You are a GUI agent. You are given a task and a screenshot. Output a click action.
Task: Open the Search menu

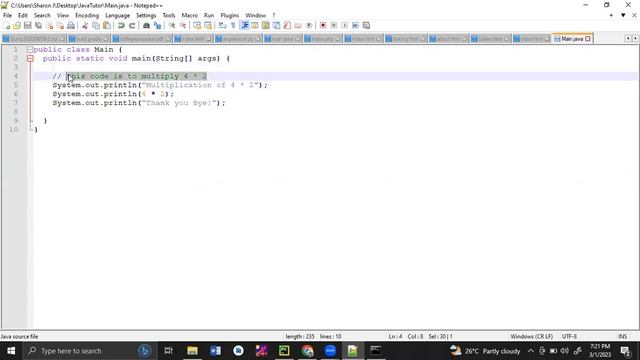click(42, 15)
